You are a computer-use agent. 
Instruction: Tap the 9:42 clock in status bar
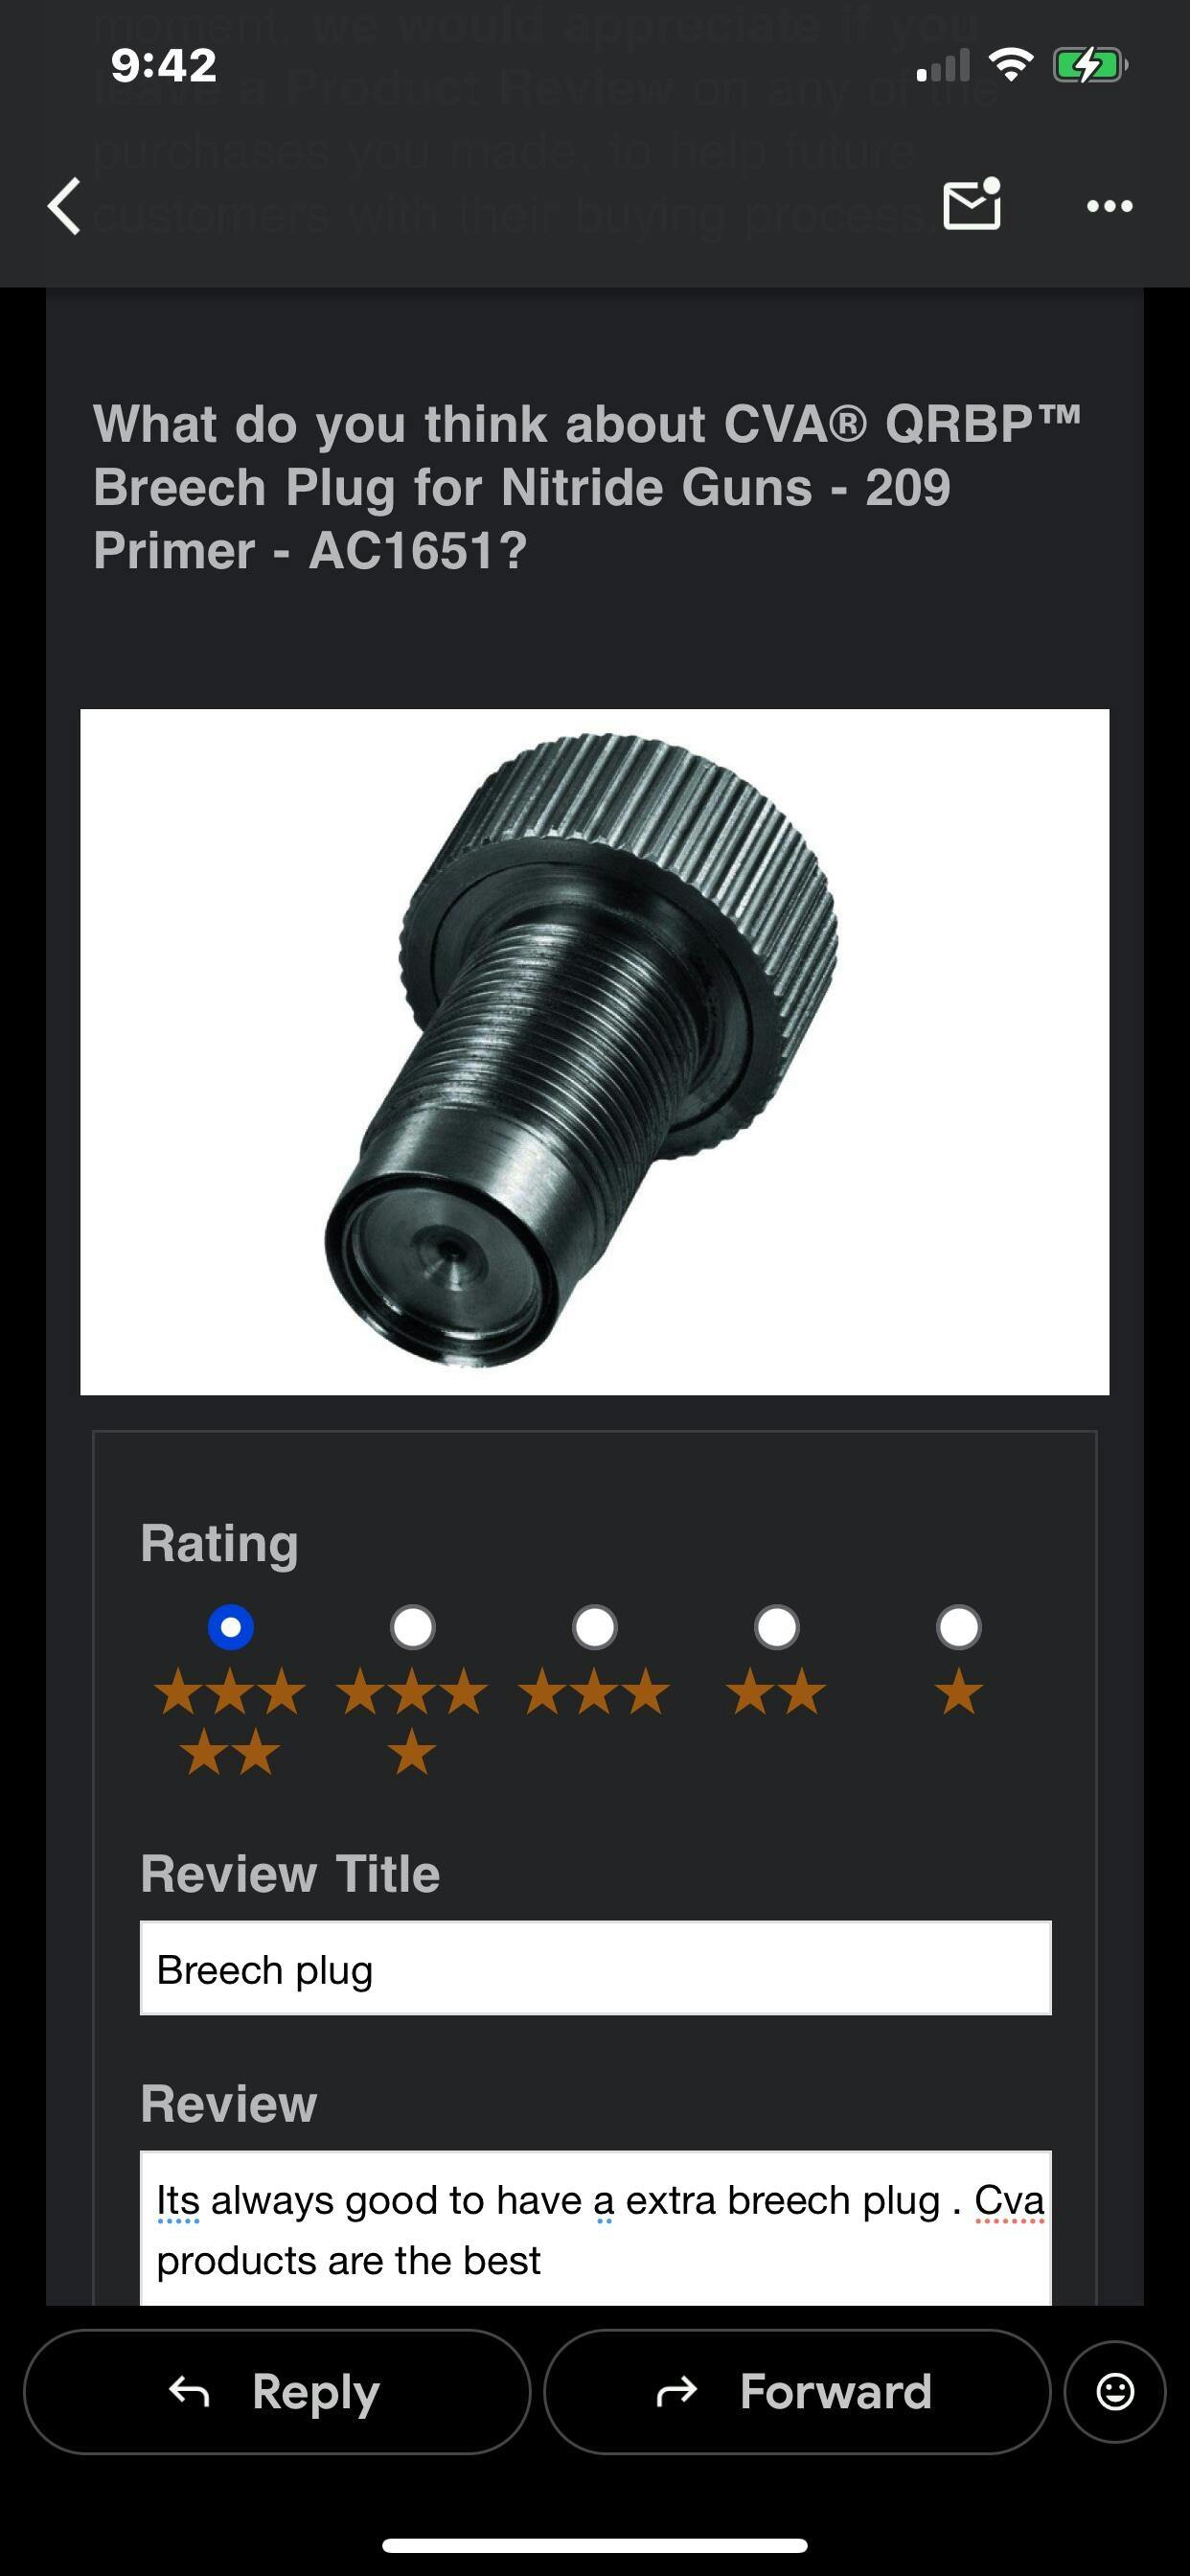click(164, 66)
